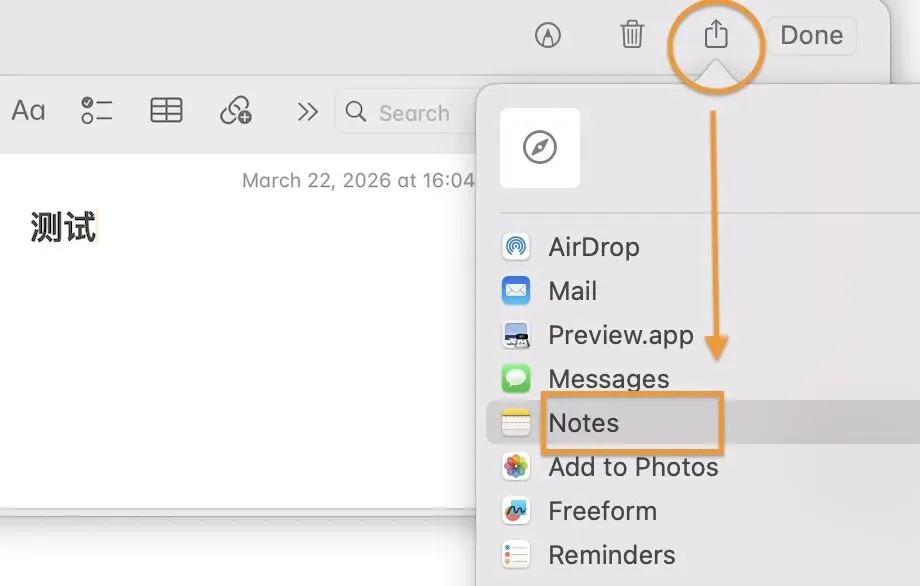Image resolution: width=920 pixels, height=586 pixels.
Task: Click the Notes app icon
Action: 516,422
